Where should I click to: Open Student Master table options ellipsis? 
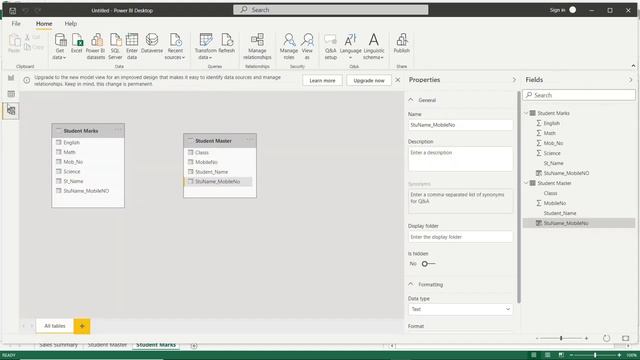tap(250, 140)
